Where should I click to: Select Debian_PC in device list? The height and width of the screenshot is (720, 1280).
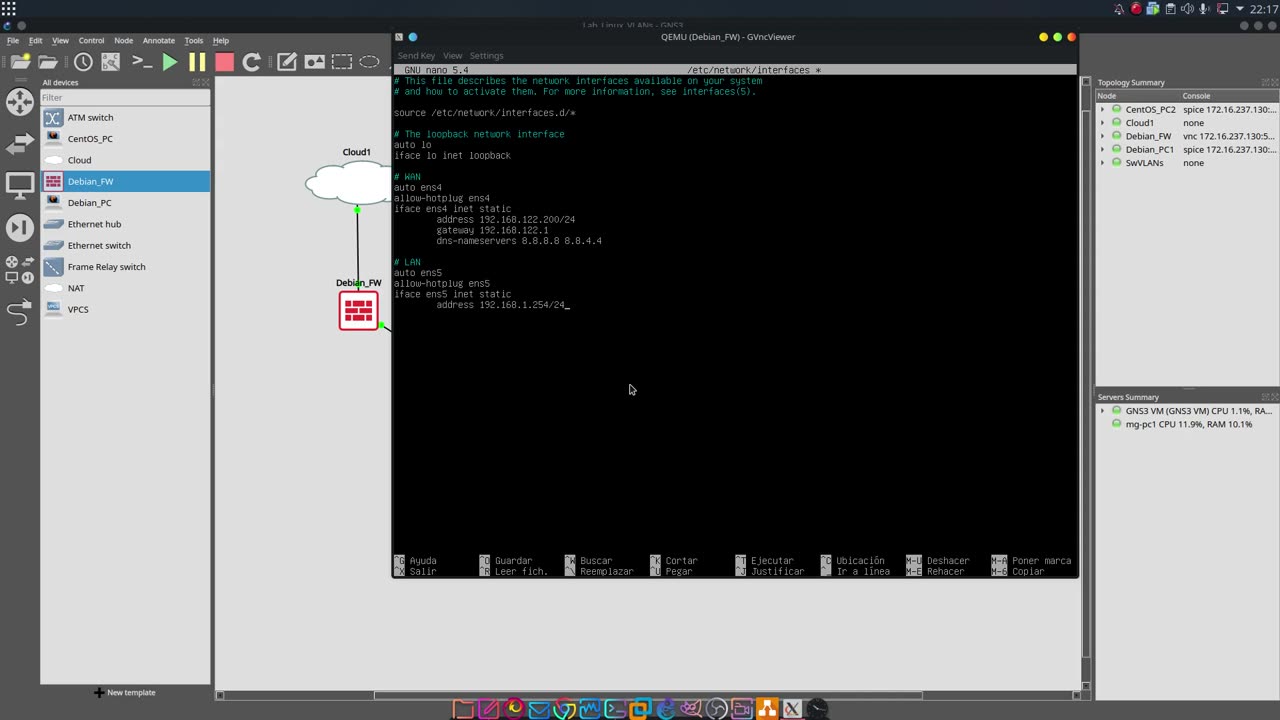coord(125,203)
